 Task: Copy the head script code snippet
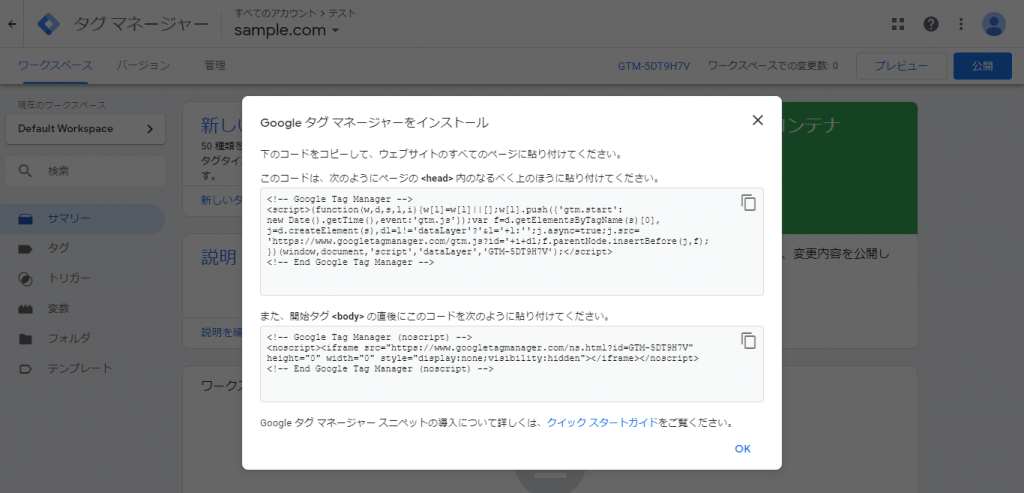748,202
